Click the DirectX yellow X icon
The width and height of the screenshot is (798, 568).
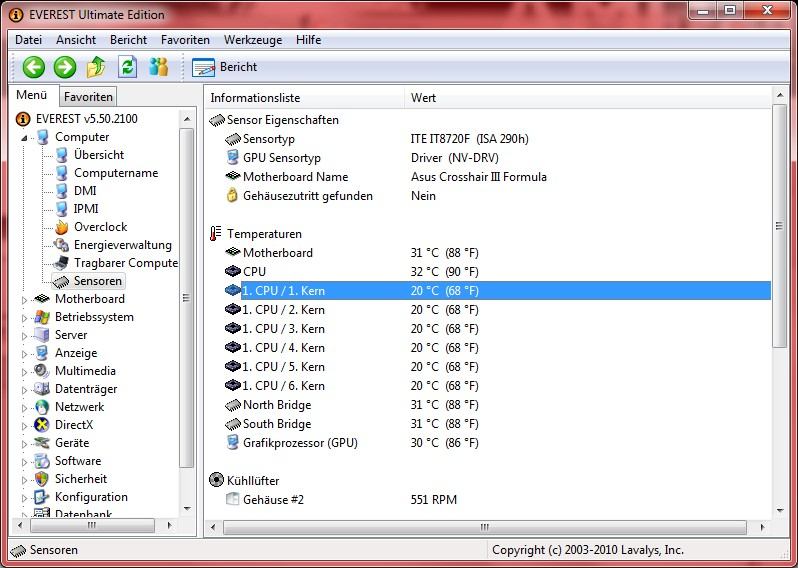coord(42,425)
